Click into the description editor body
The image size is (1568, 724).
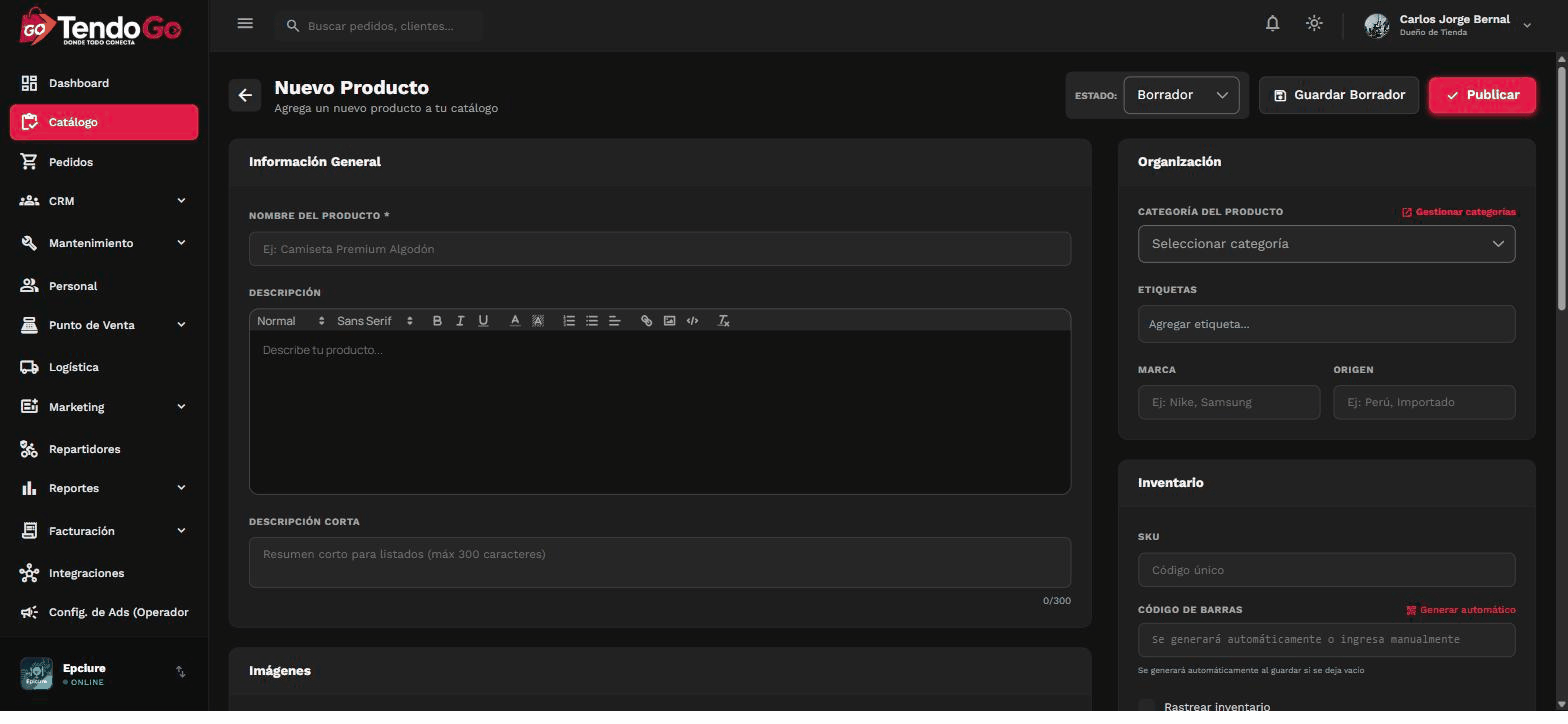click(x=660, y=412)
